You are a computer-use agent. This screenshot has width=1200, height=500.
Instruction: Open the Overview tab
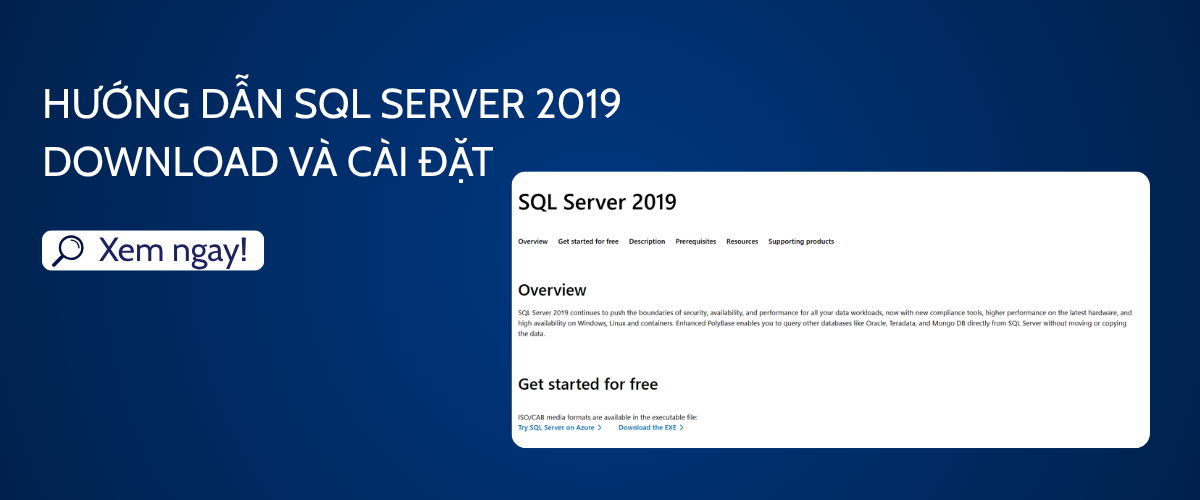point(533,241)
